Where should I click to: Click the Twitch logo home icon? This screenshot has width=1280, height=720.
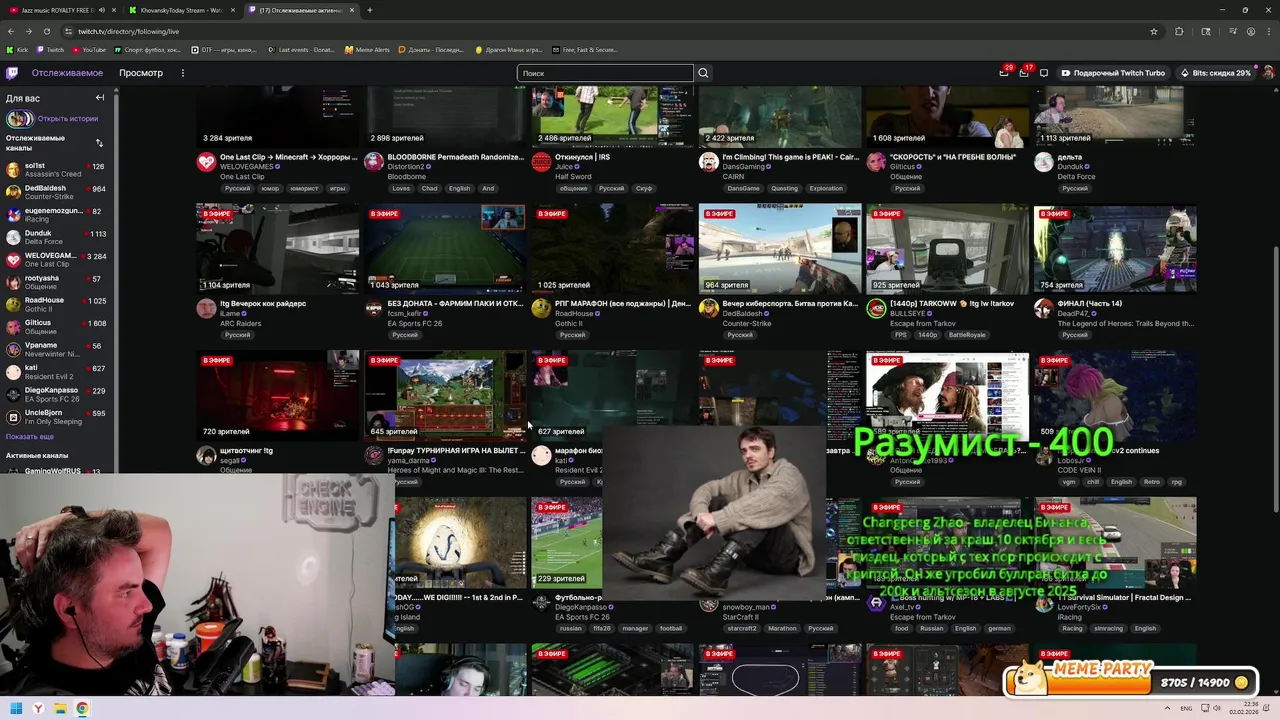coord(12,73)
